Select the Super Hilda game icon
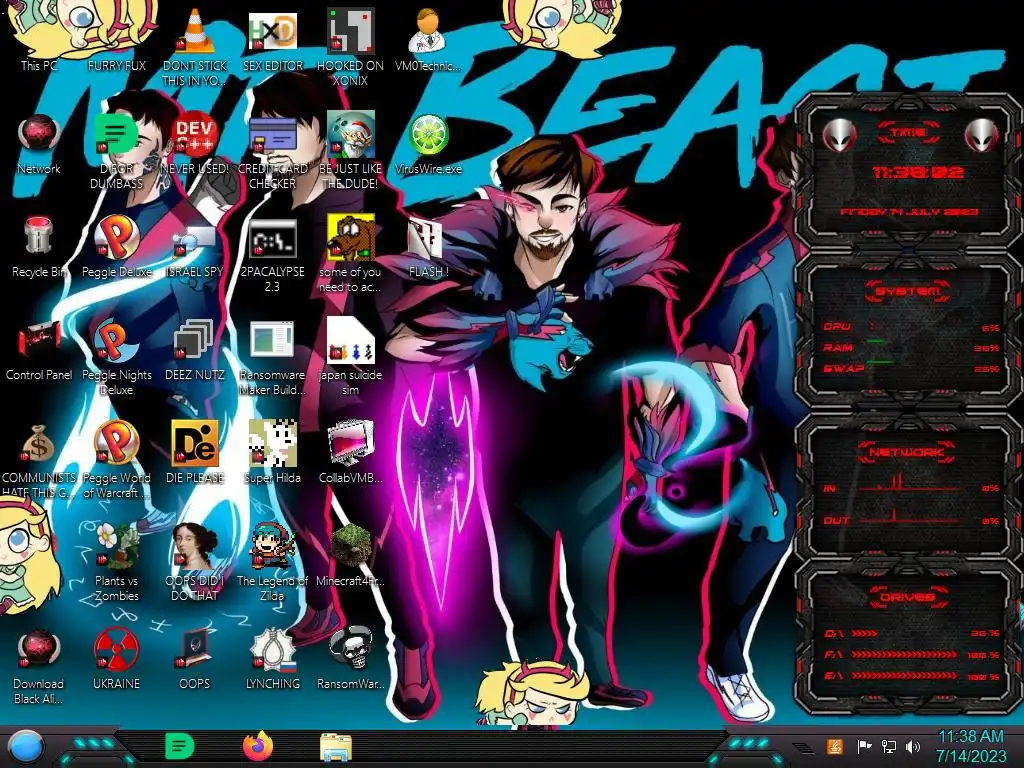Image resolution: width=1024 pixels, height=768 pixels. [x=272, y=452]
